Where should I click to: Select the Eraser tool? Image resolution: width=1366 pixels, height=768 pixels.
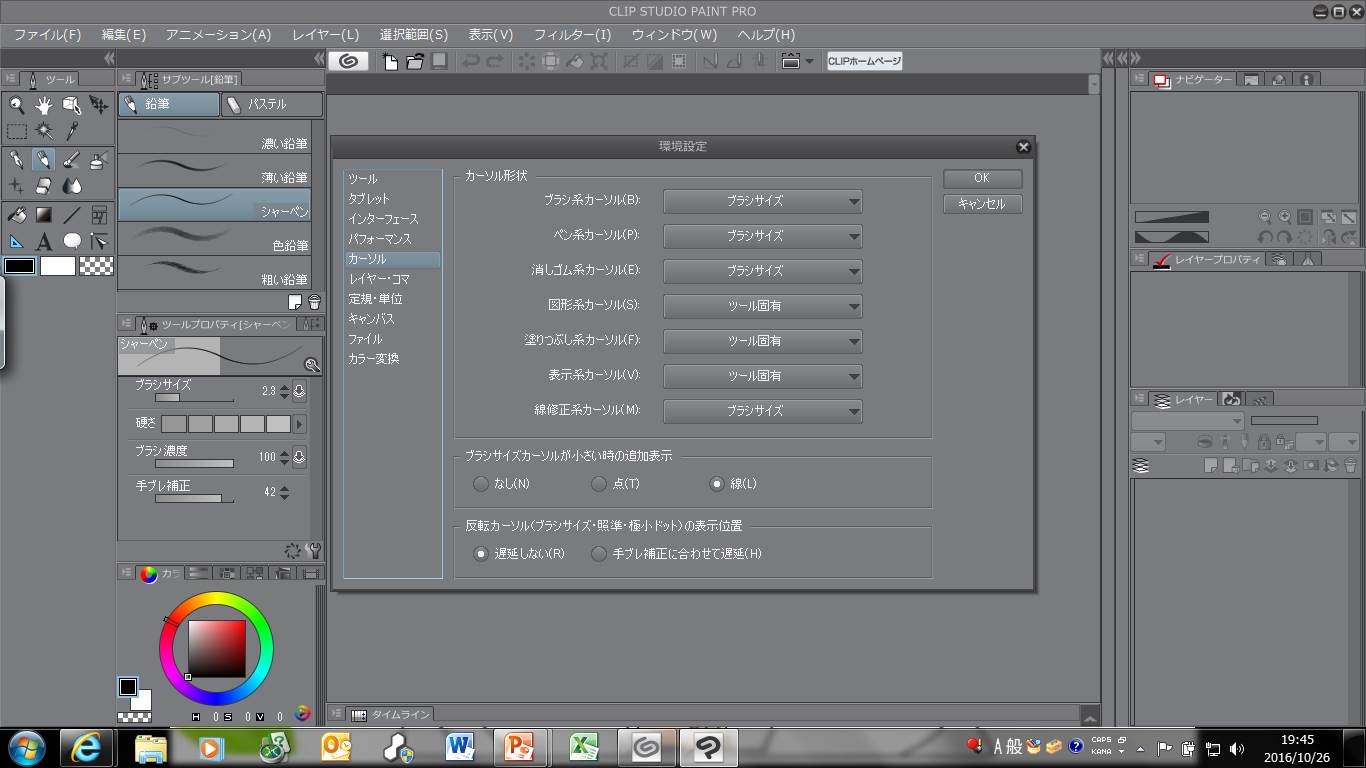pos(44,186)
